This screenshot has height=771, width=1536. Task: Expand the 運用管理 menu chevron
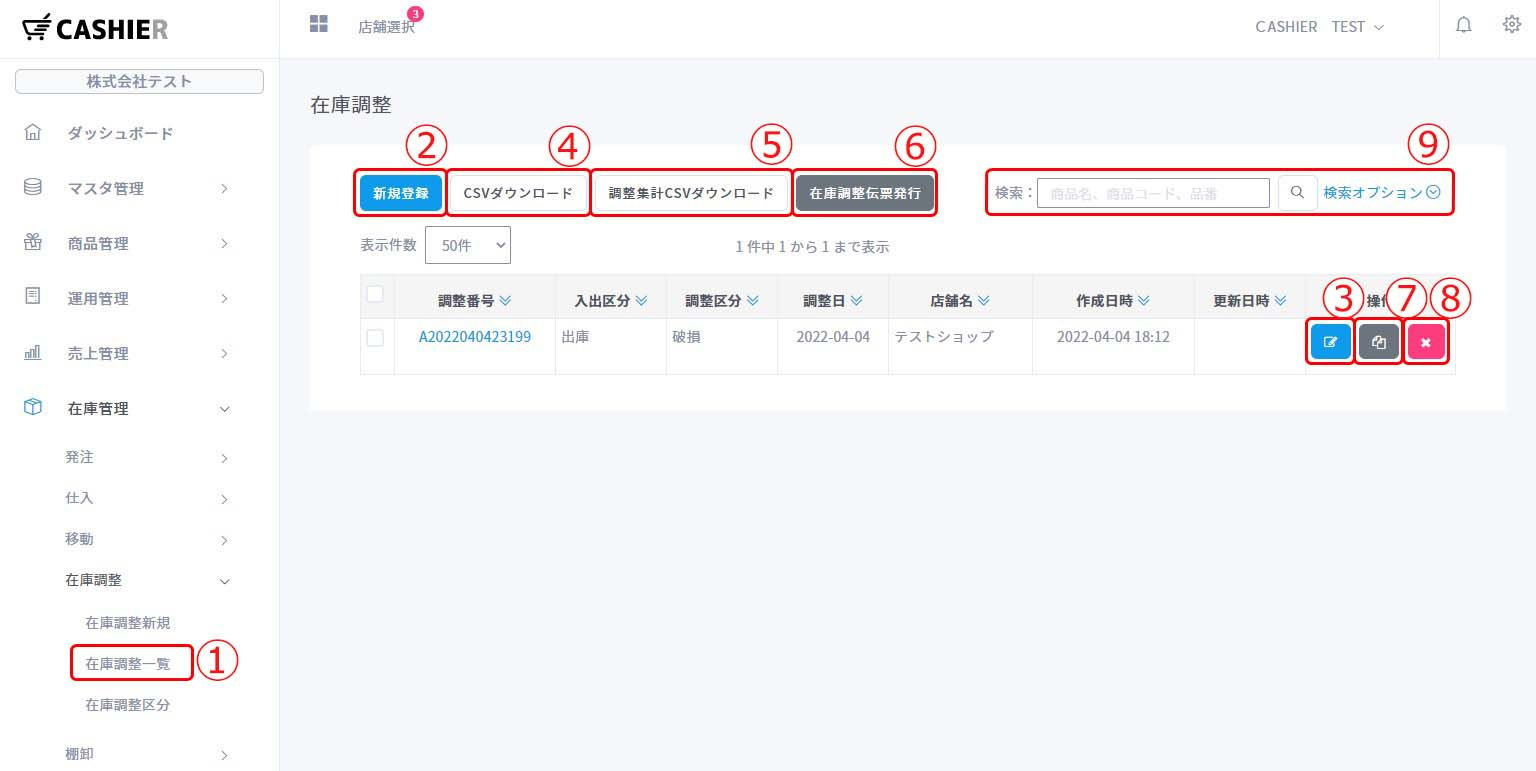[x=224, y=298]
